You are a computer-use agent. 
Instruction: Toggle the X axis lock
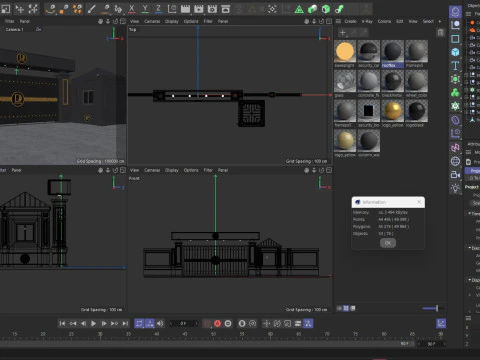pyautogui.click(x=132, y=9)
